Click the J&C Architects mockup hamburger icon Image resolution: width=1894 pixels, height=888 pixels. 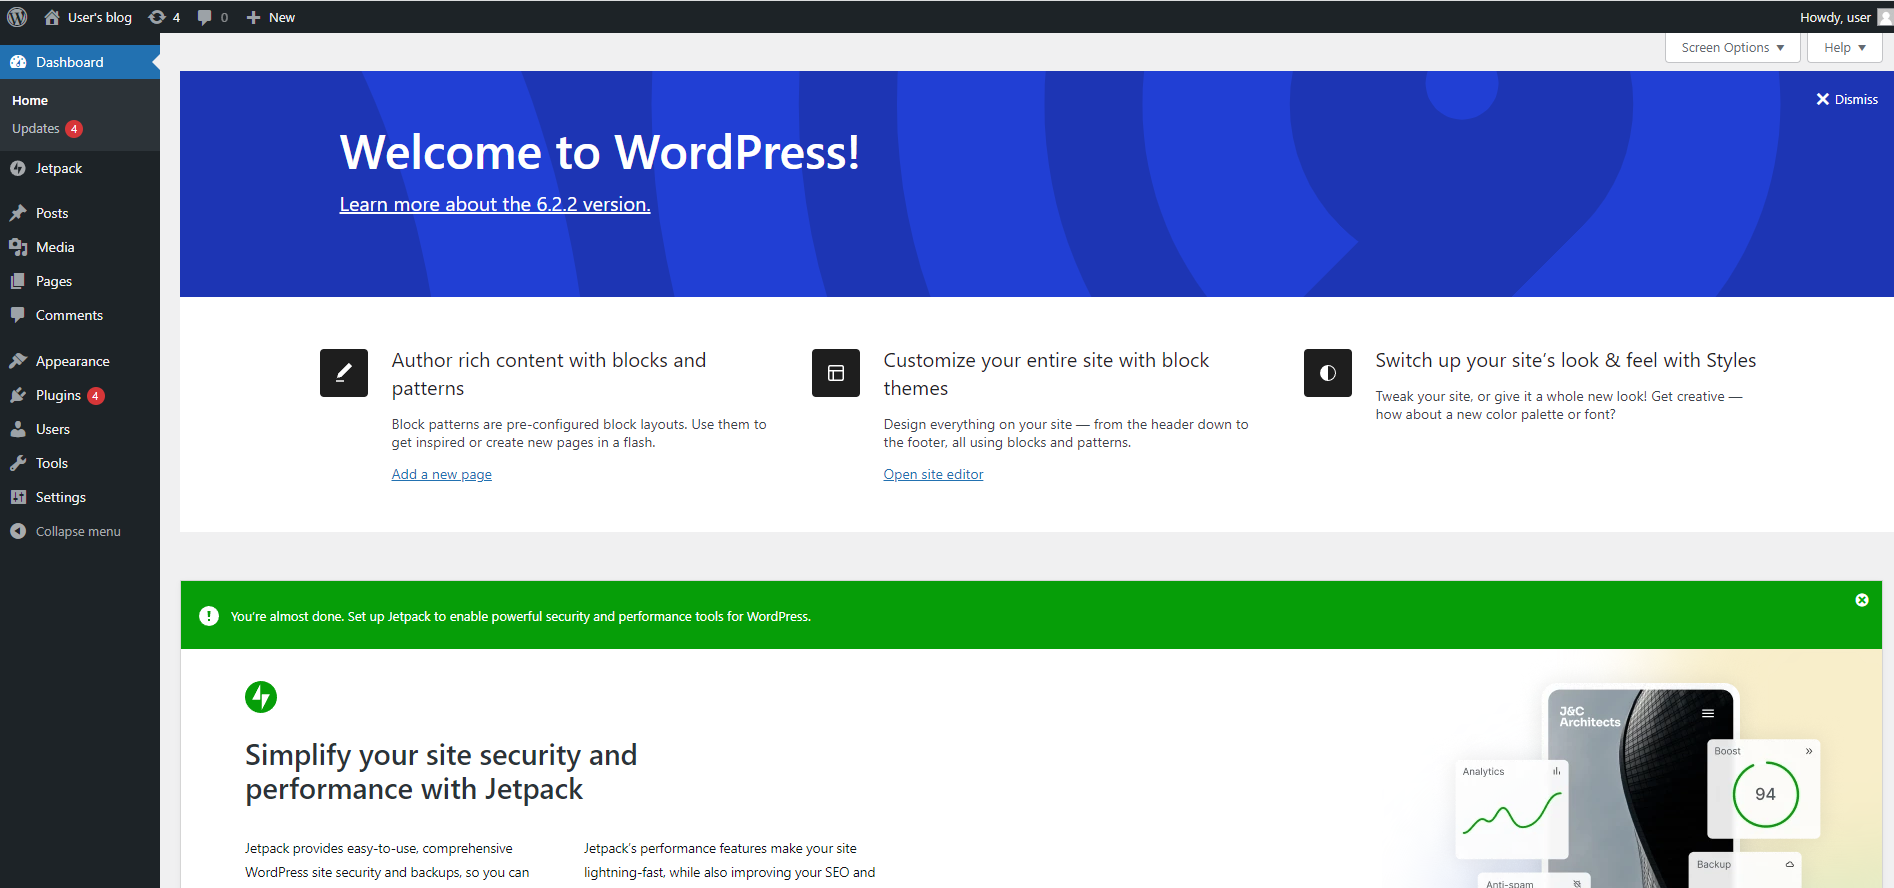pos(1708,713)
